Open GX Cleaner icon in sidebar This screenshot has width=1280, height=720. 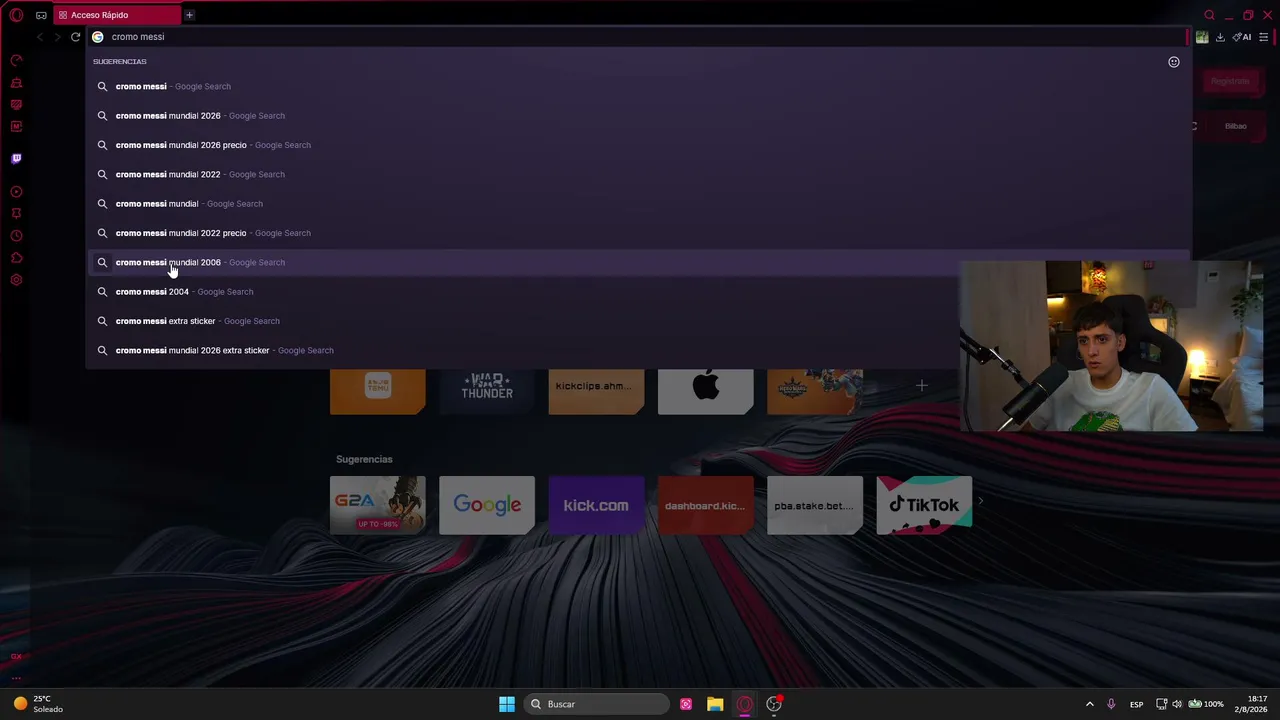tap(16, 83)
